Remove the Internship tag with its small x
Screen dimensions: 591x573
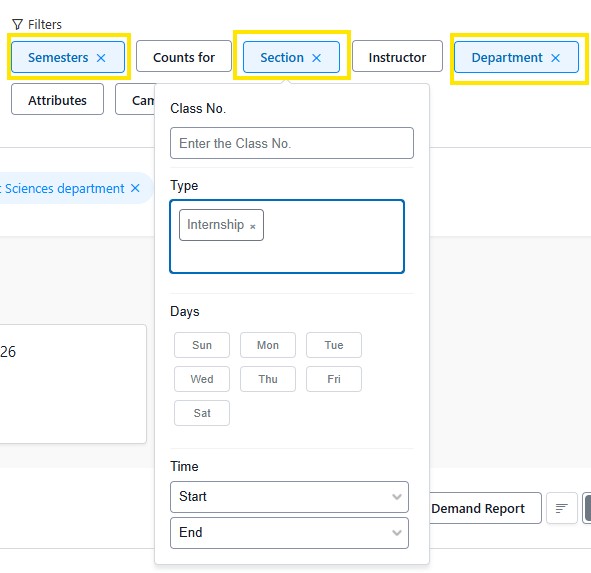[x=253, y=226]
